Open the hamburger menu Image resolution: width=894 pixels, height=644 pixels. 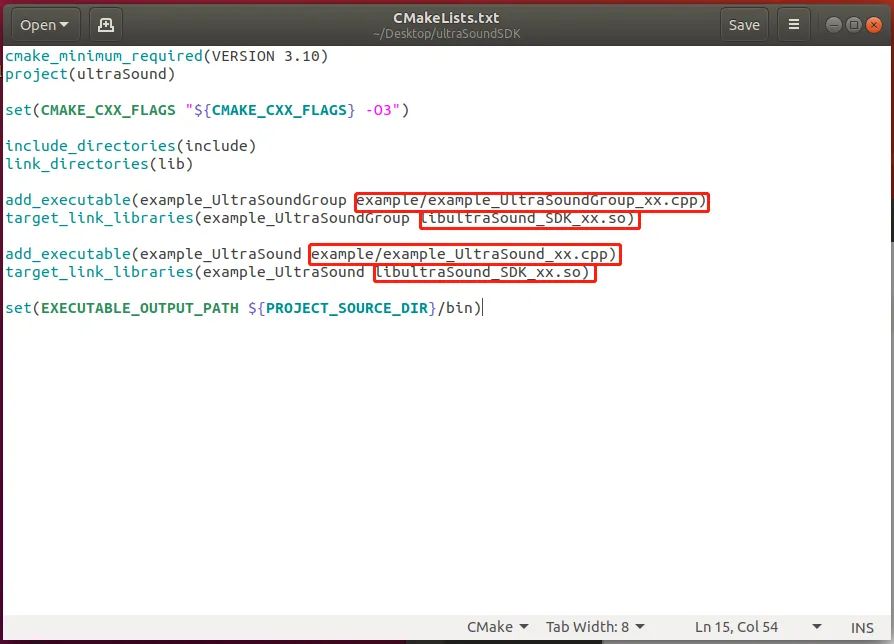tap(794, 25)
